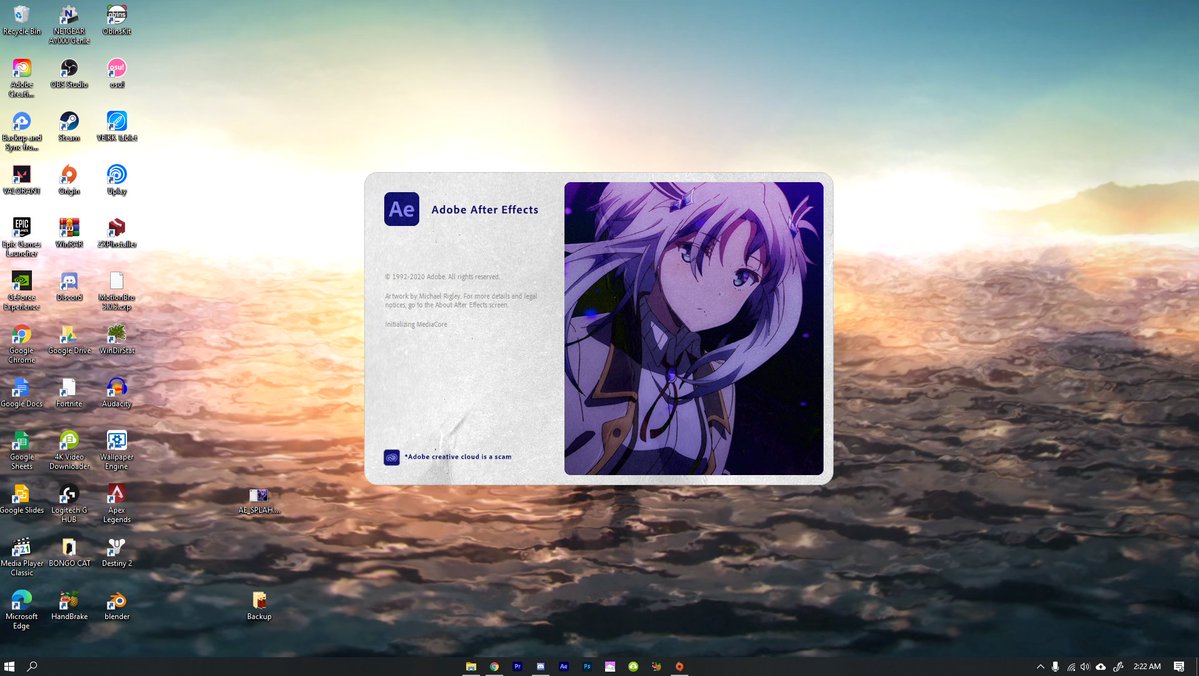
Task: Click the Creative Cloud icon on the splash screen
Action: click(392, 457)
